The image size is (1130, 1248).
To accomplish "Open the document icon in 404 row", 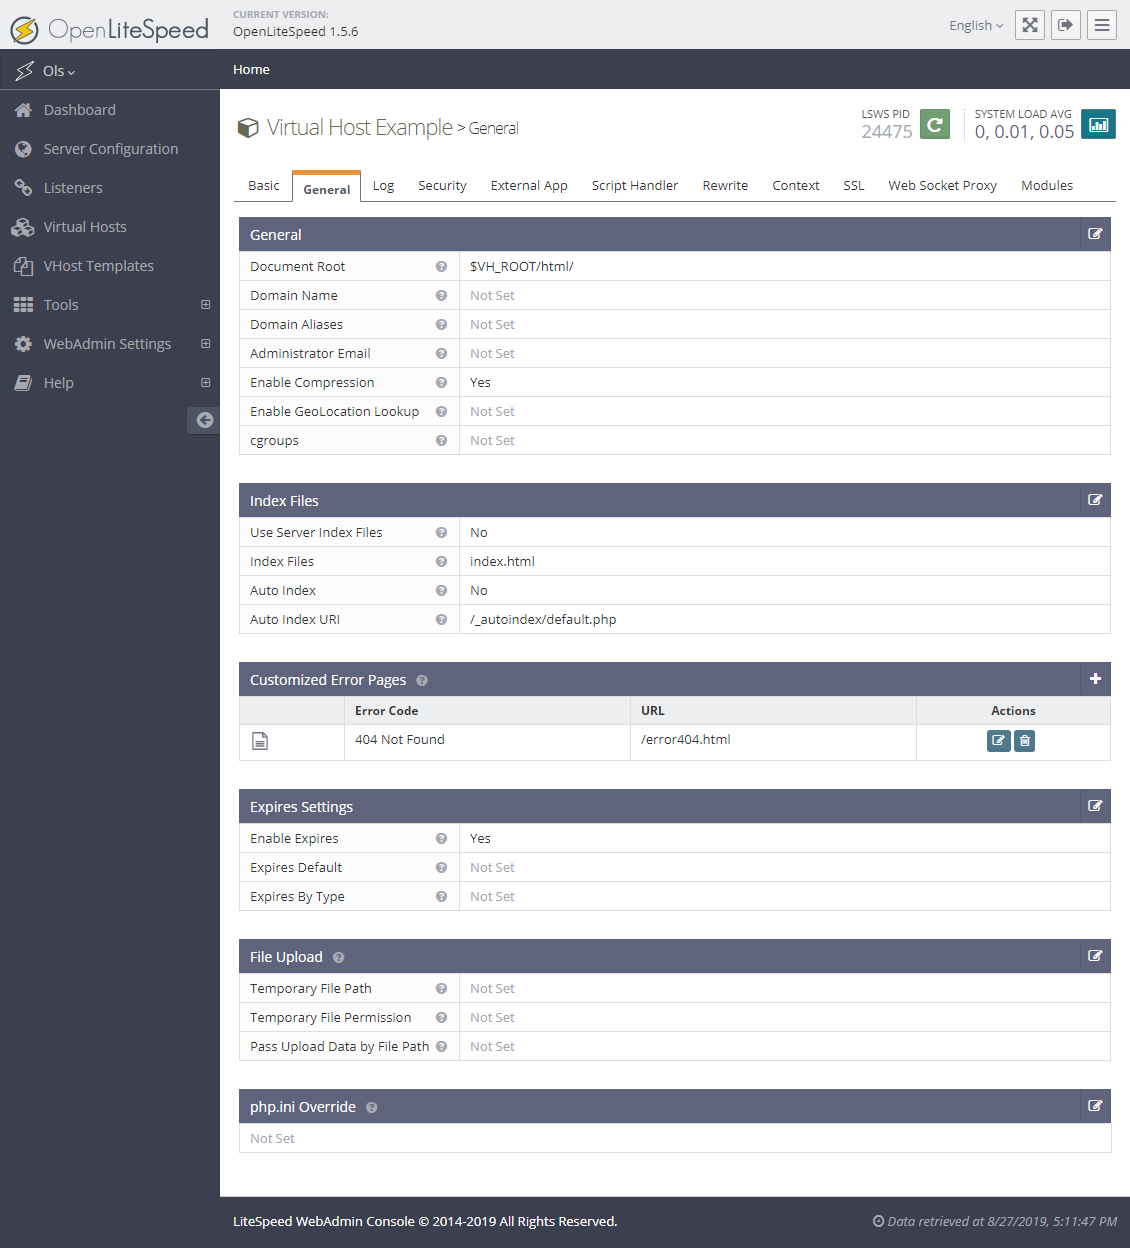I will 260,741.
